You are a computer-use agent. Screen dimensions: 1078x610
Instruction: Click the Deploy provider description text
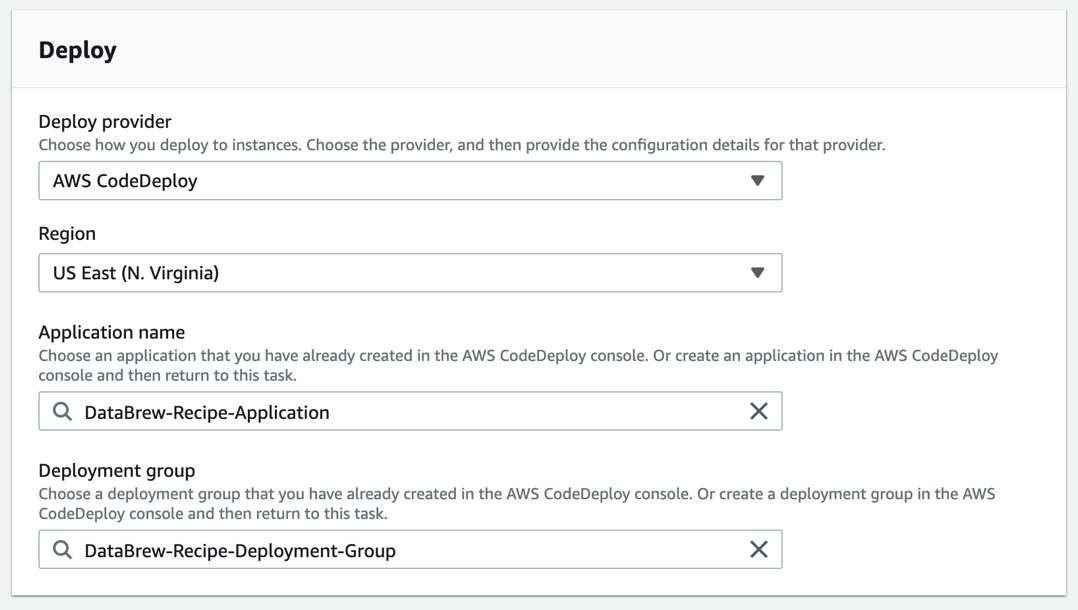[461, 145]
